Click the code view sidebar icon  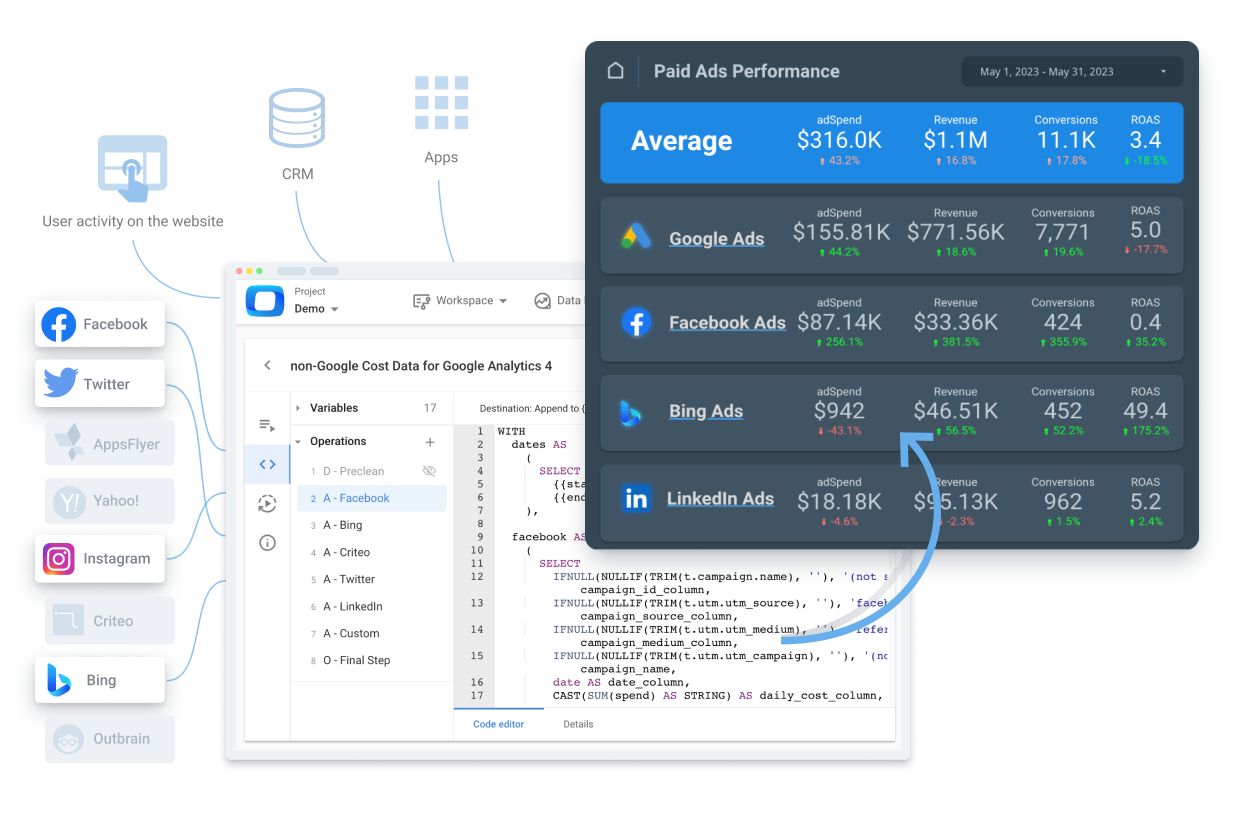[267, 464]
